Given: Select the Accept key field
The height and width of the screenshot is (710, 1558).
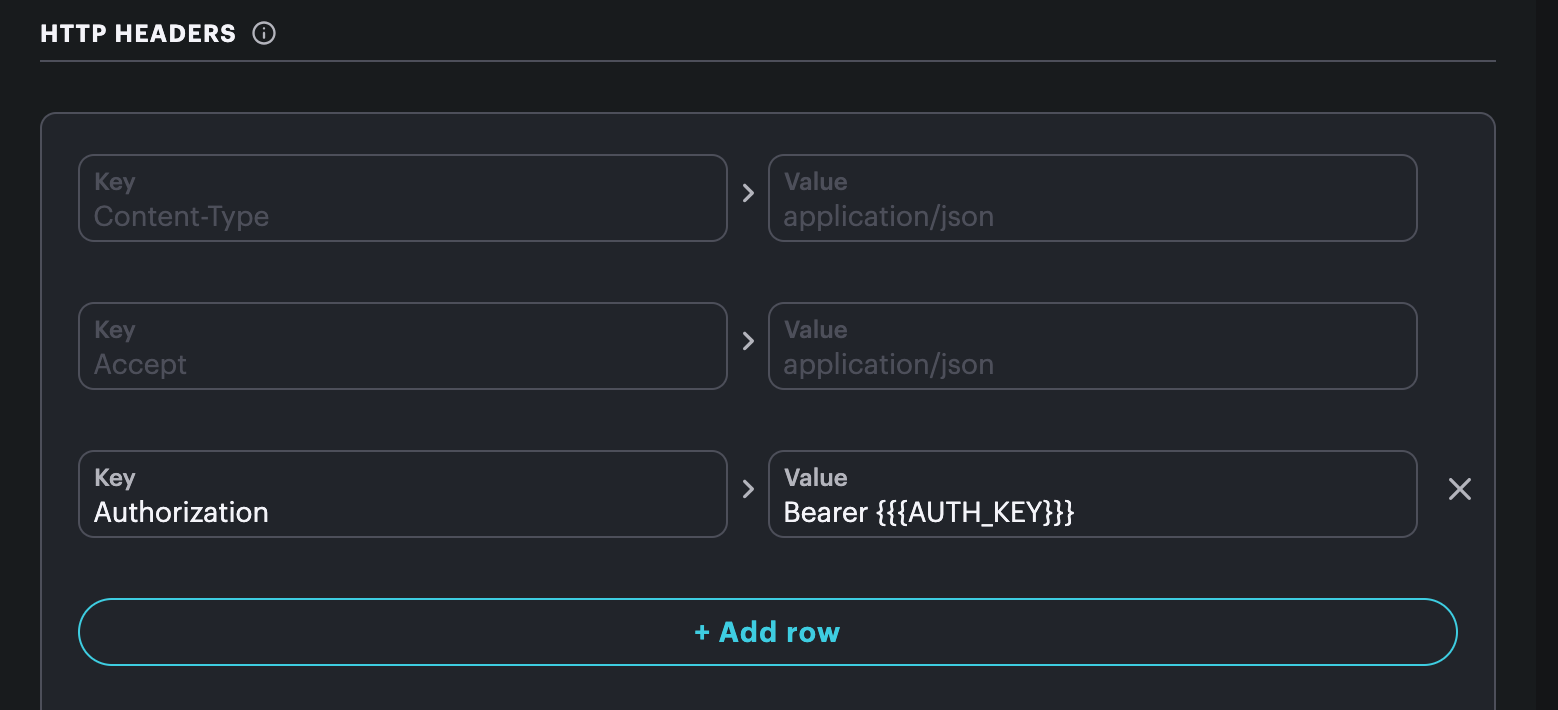Looking at the screenshot, I should (403, 346).
